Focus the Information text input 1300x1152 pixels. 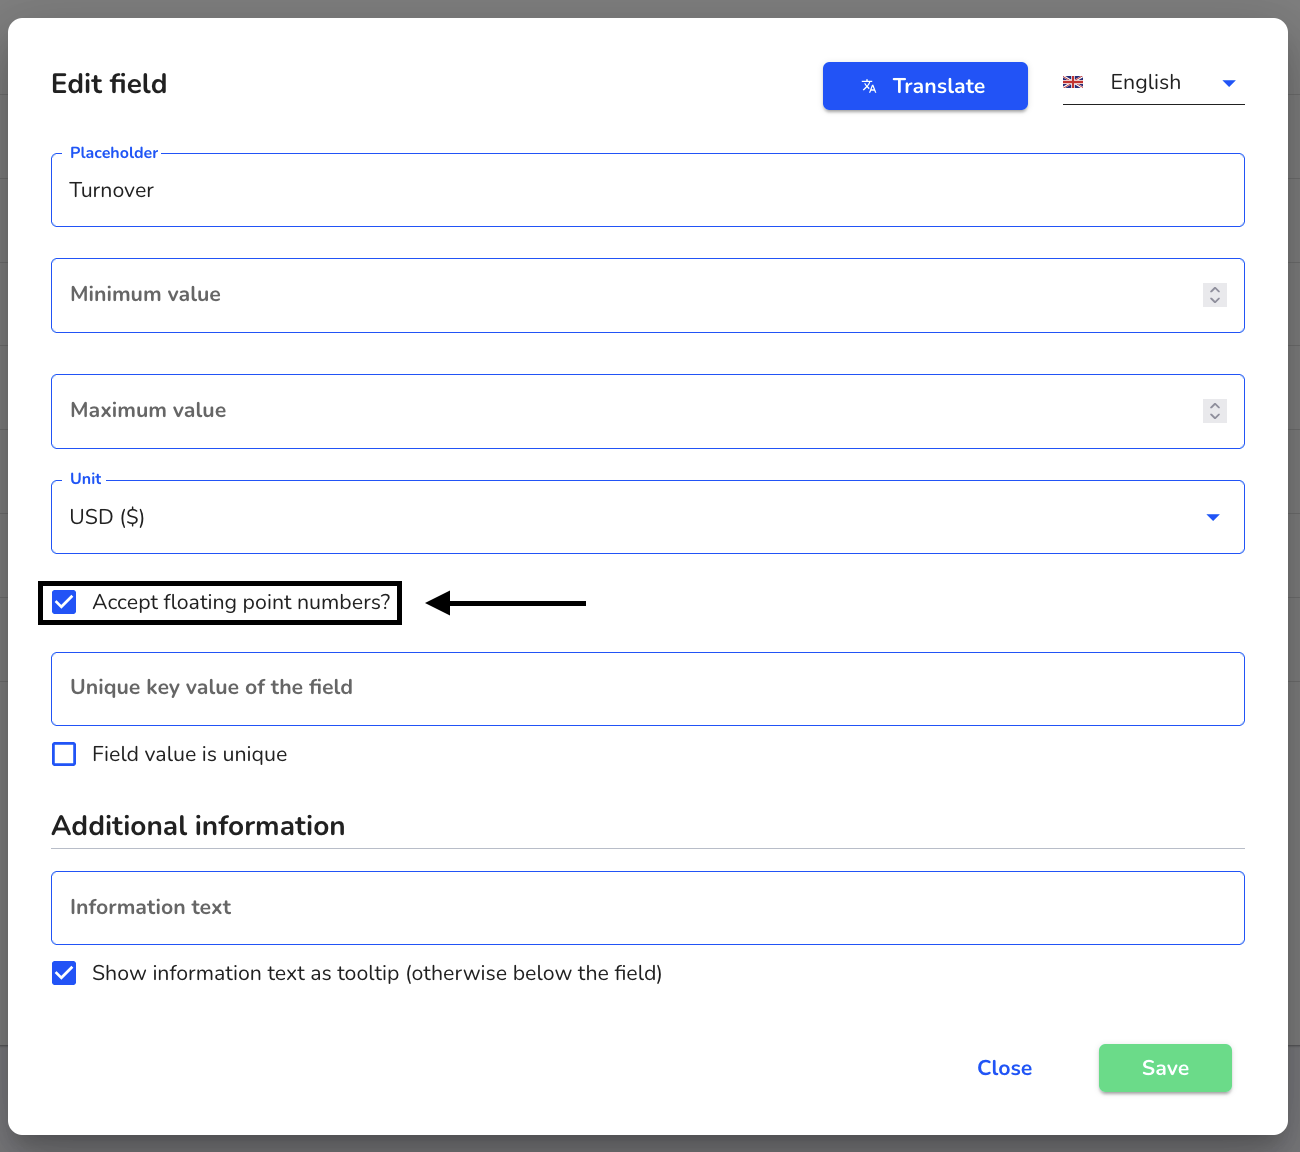[x=648, y=908]
